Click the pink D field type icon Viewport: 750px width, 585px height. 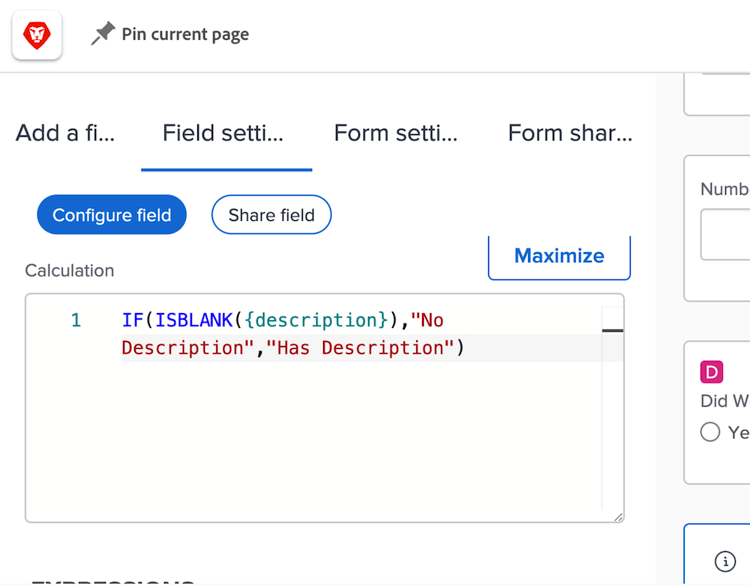[711, 372]
